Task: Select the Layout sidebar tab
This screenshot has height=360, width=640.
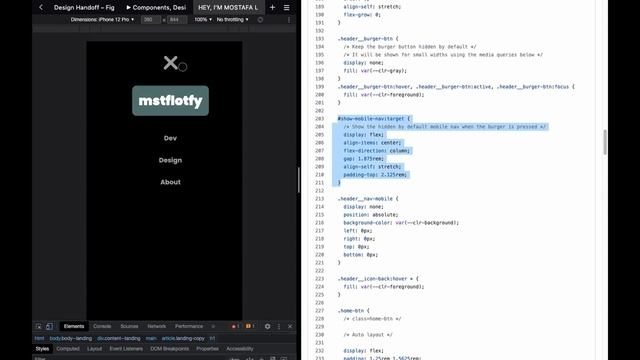Action: point(94,349)
